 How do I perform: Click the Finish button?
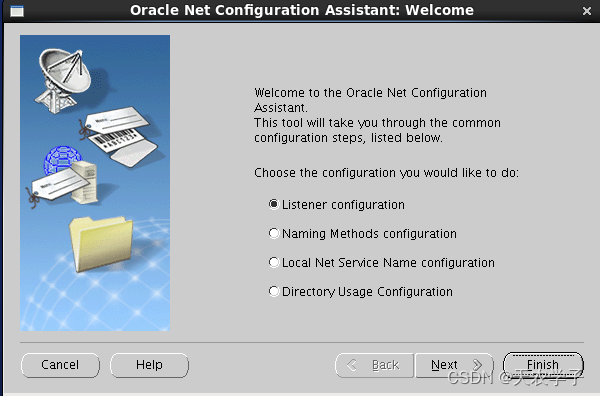tap(543, 365)
